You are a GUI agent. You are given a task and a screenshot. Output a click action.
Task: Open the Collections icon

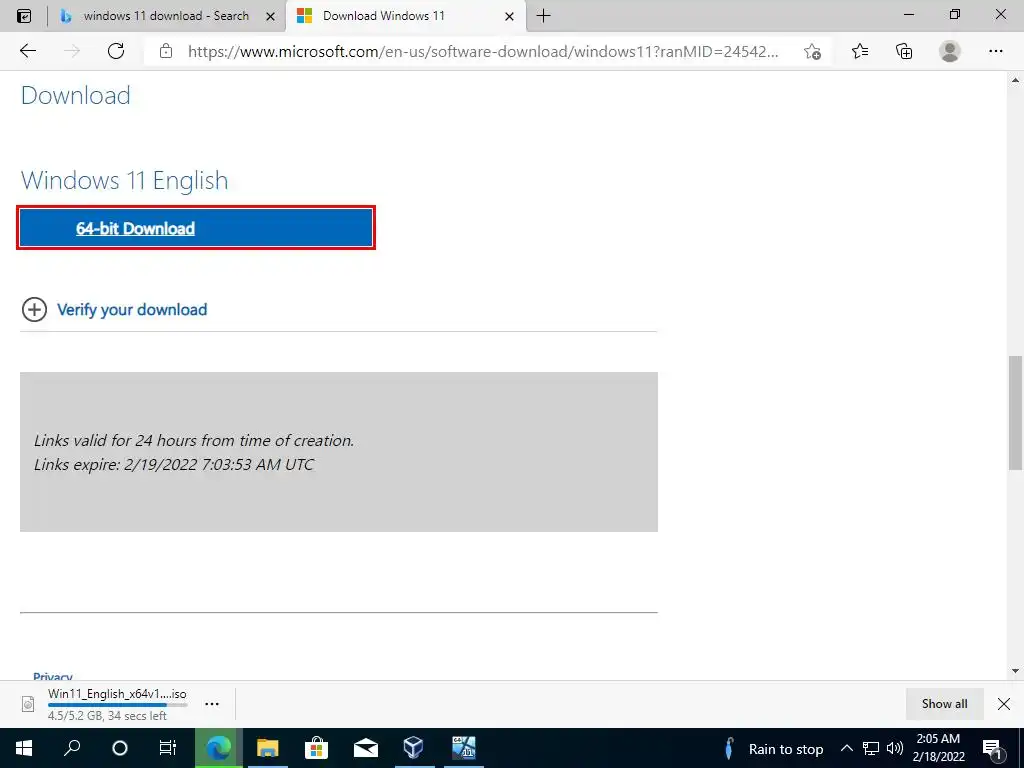(904, 51)
